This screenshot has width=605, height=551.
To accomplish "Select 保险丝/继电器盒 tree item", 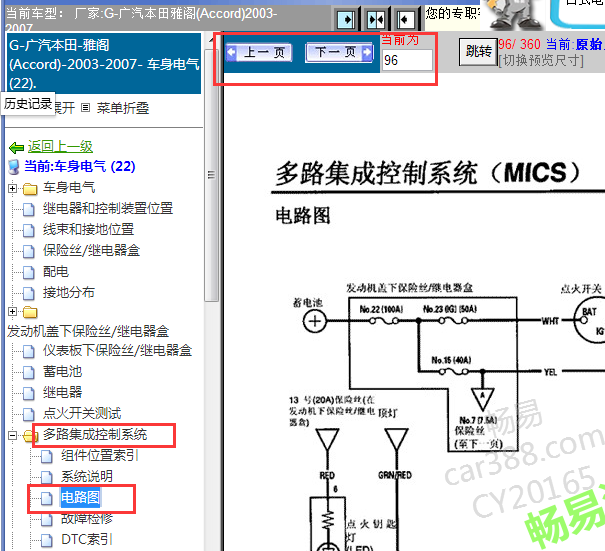I will pos(91,250).
